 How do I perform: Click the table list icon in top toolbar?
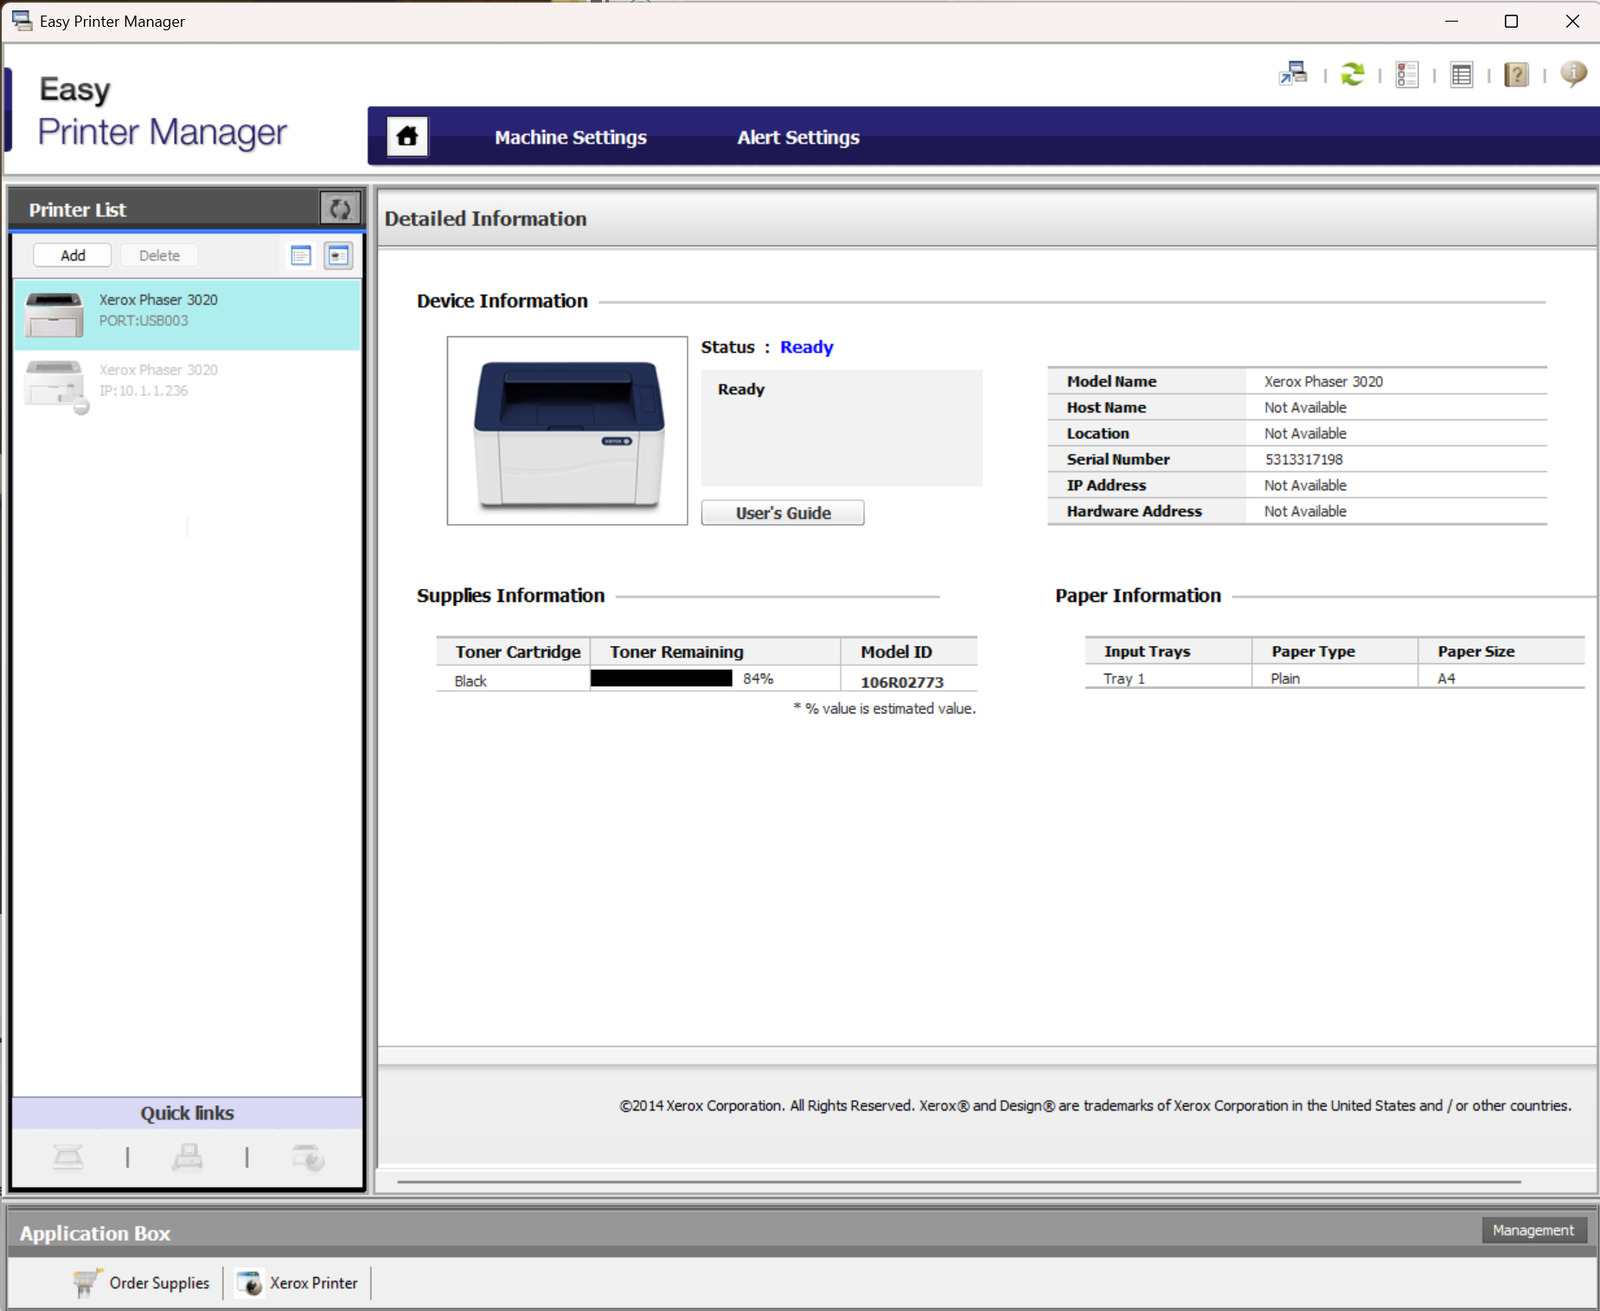[1461, 74]
